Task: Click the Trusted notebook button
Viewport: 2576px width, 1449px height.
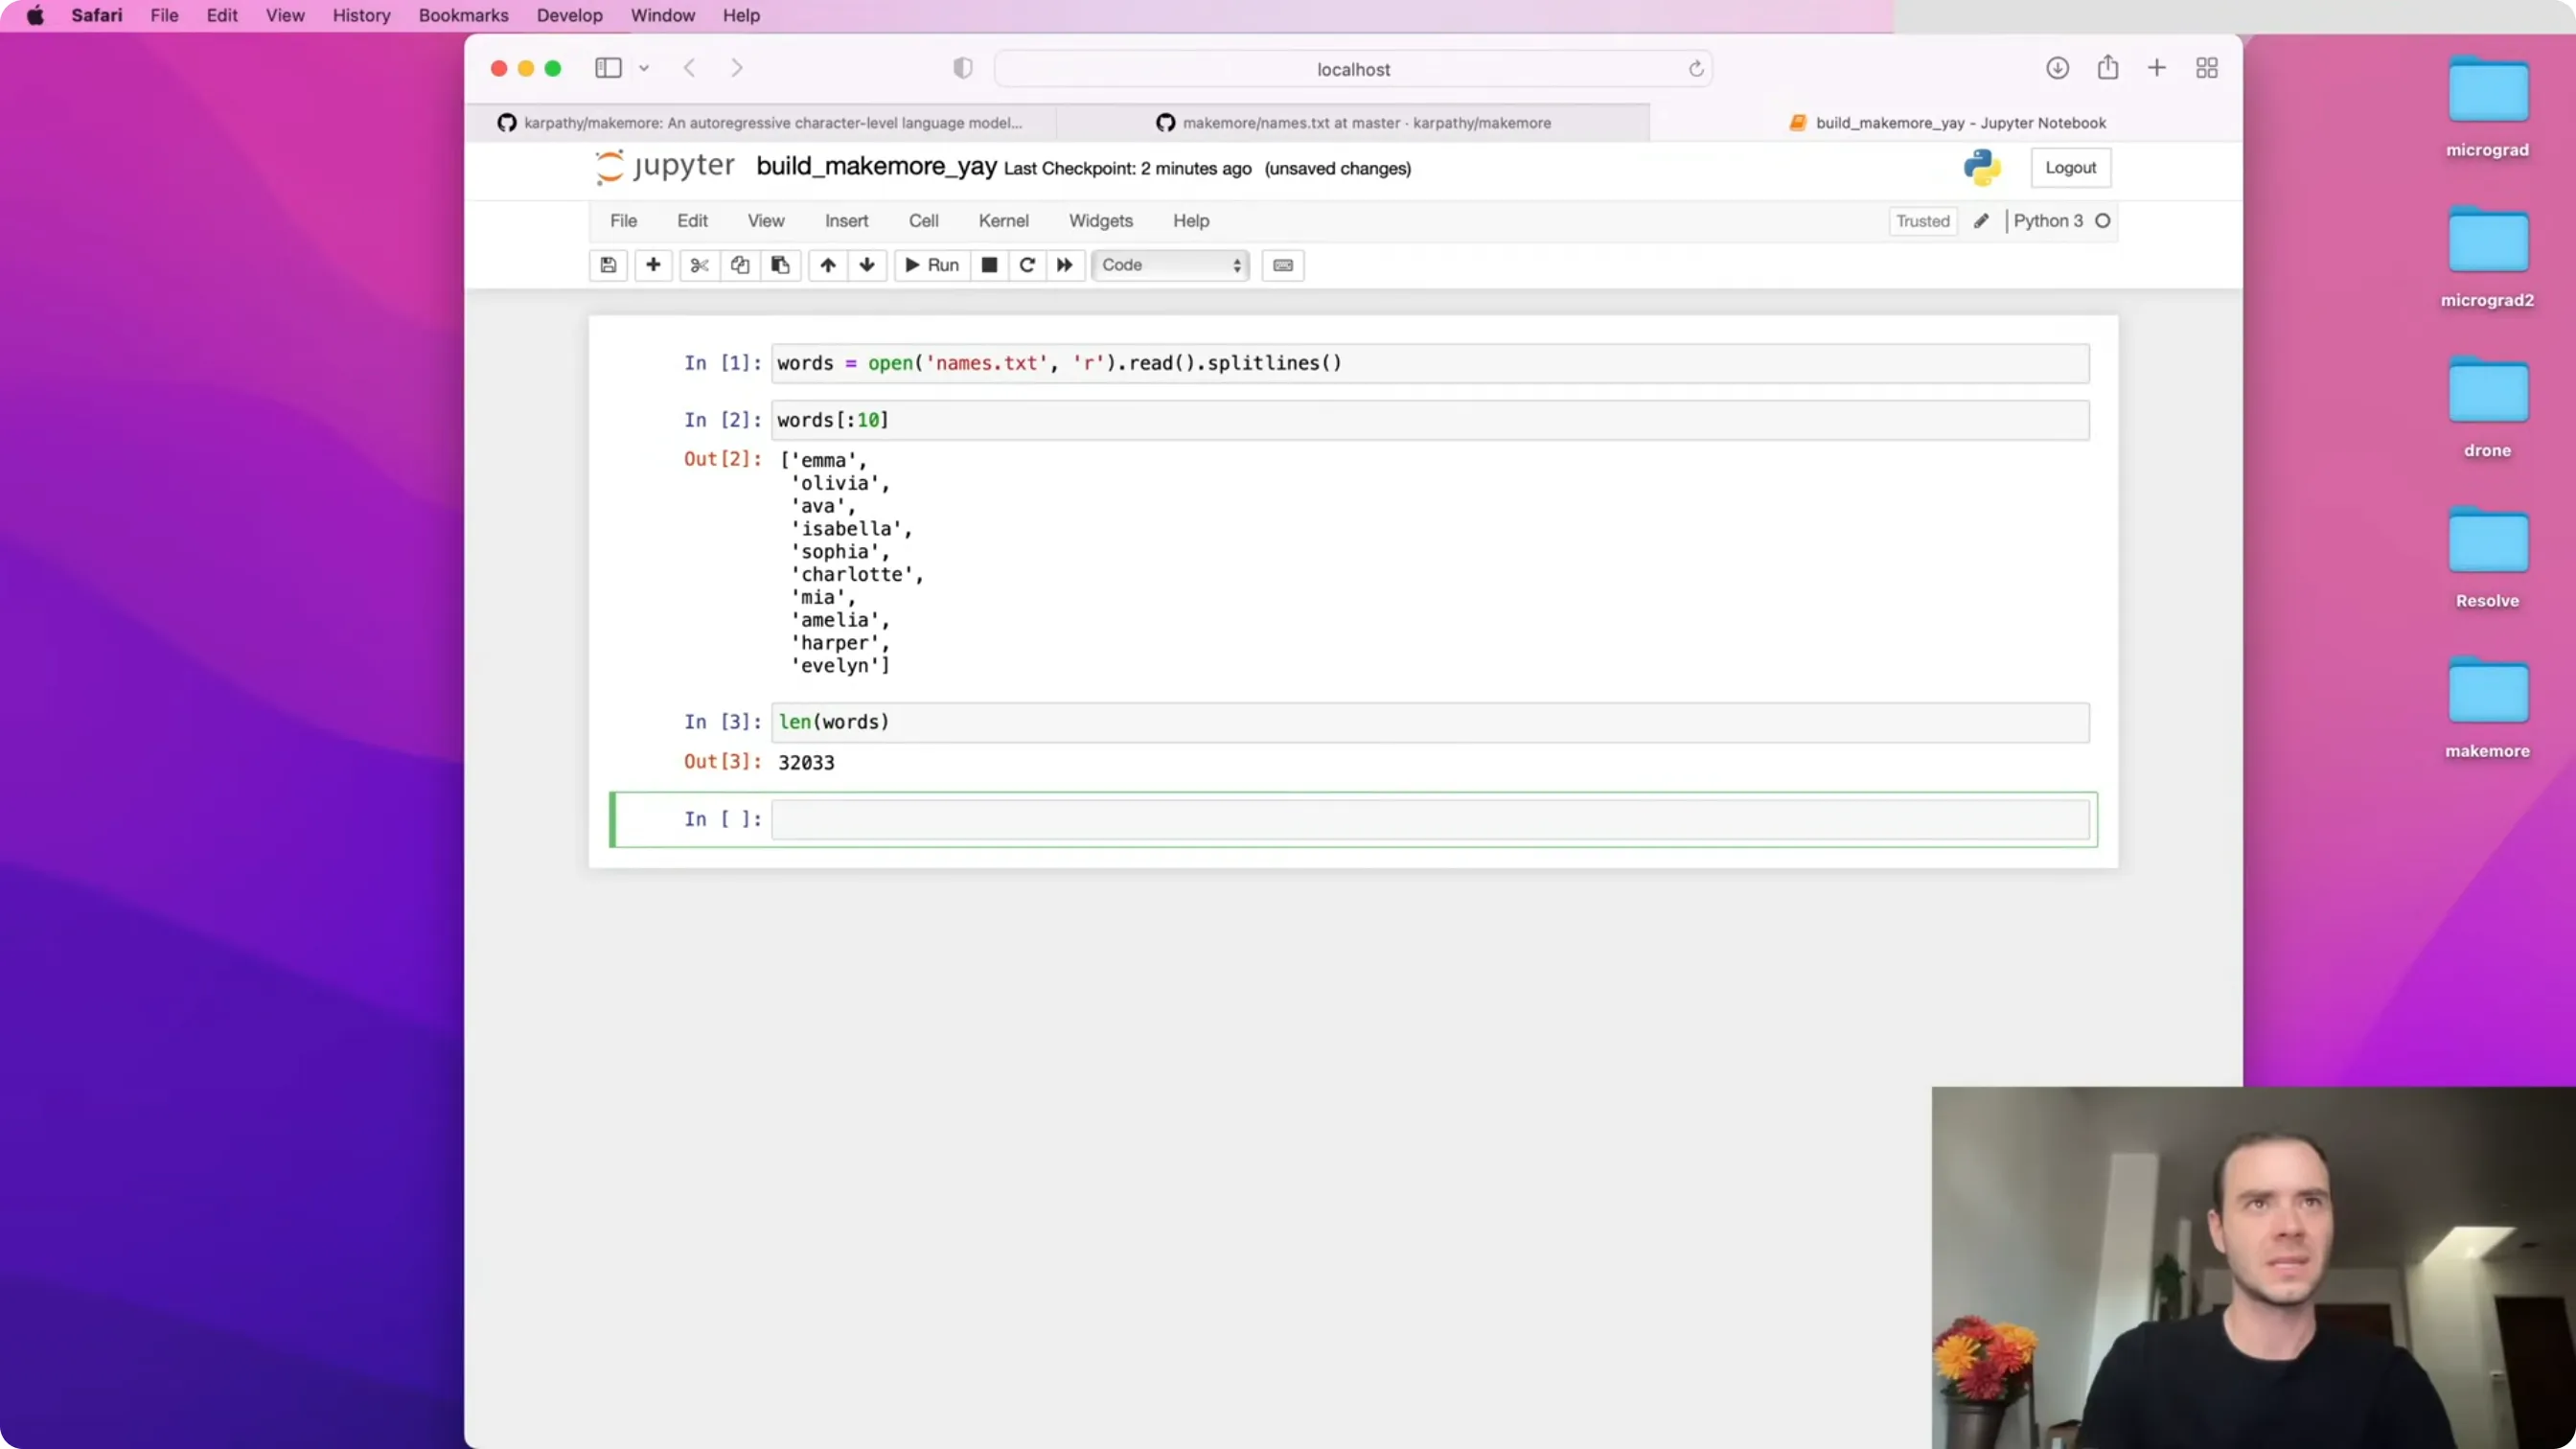Action: point(1922,221)
